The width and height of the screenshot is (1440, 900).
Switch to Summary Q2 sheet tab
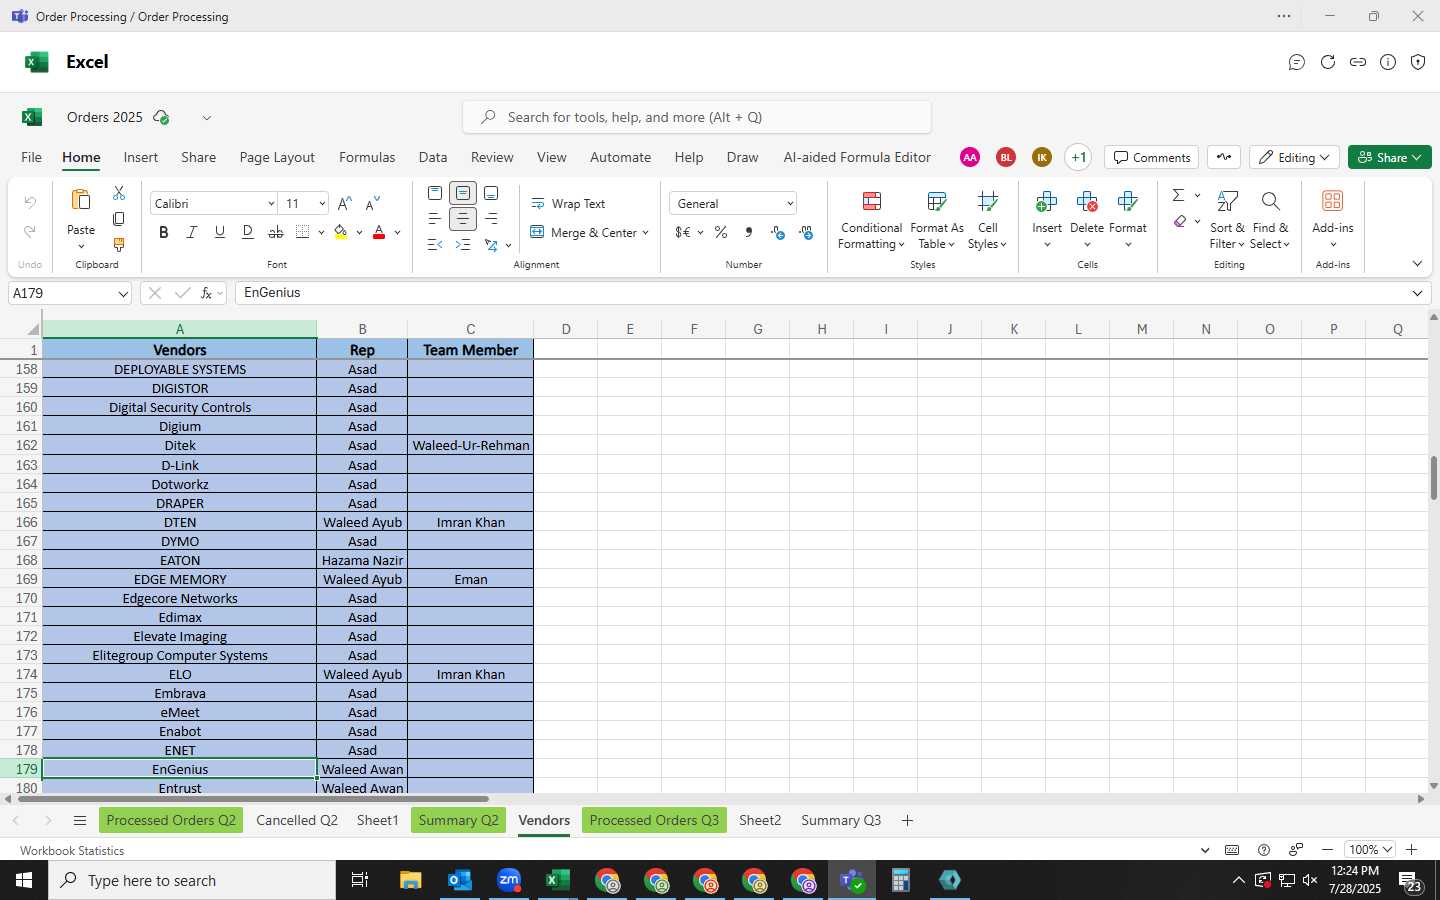coord(458,821)
